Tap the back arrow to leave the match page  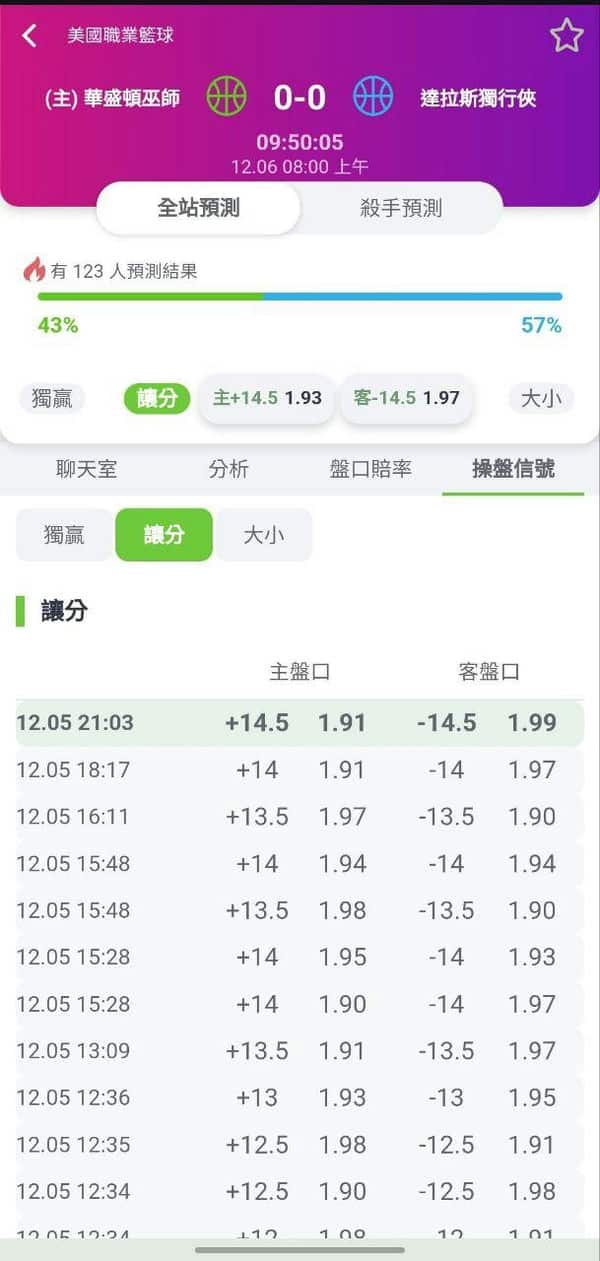coord(27,34)
